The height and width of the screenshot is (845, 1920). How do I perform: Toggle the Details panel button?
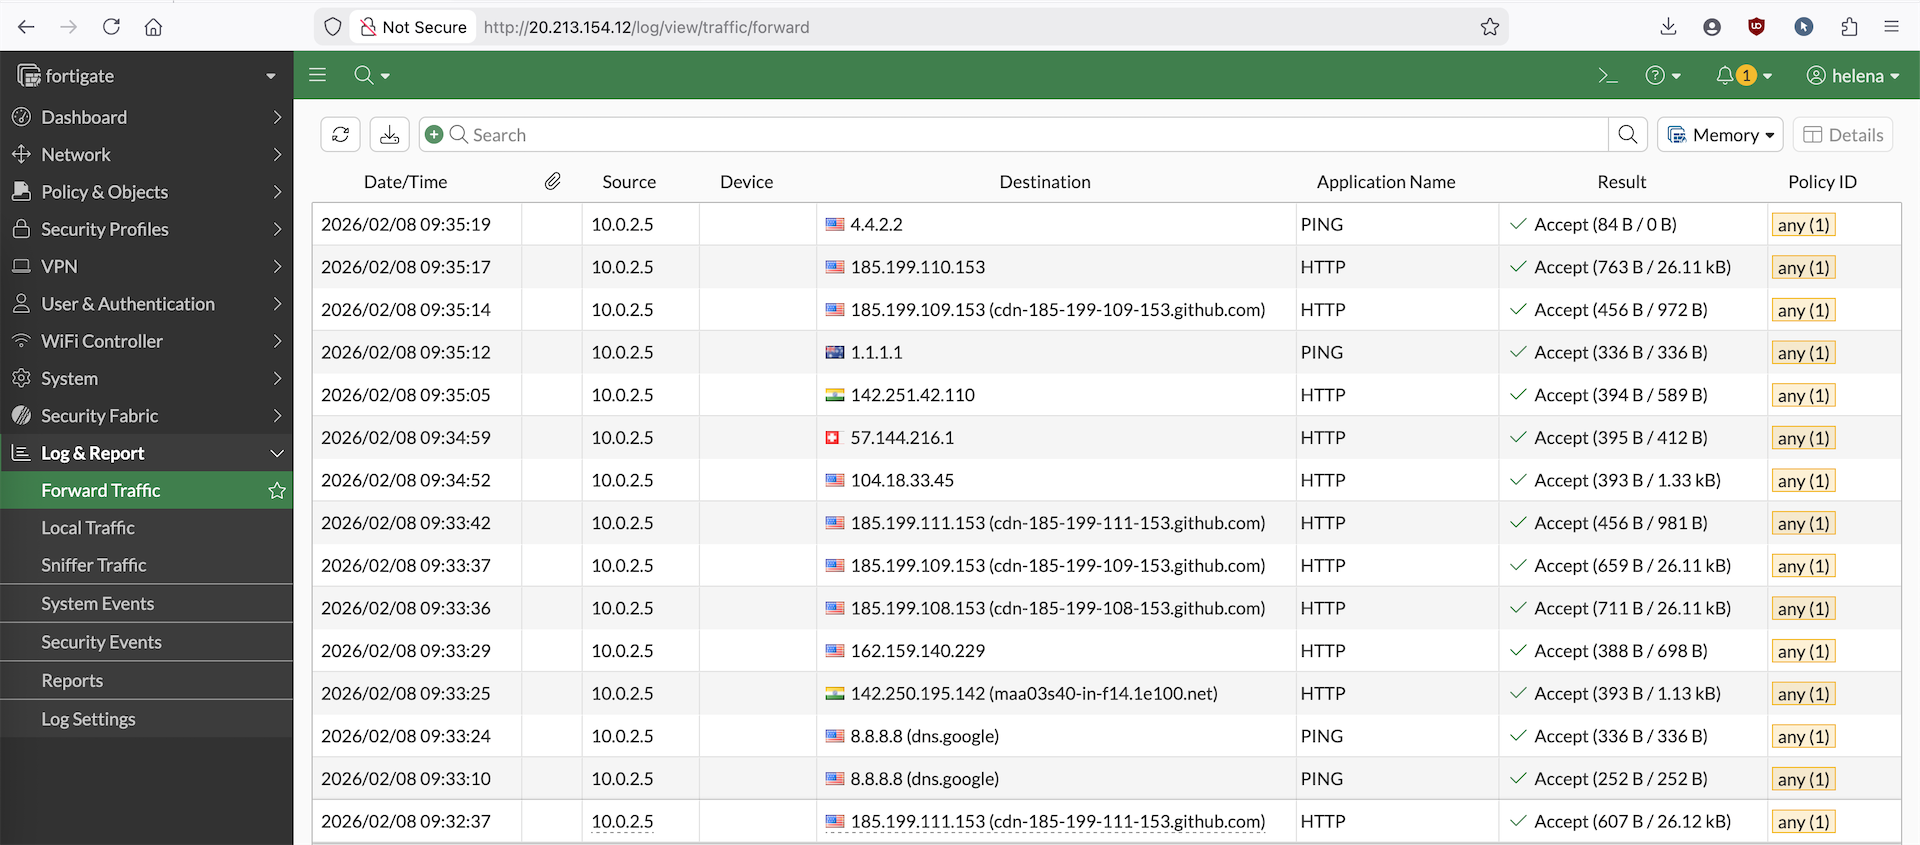click(1843, 135)
